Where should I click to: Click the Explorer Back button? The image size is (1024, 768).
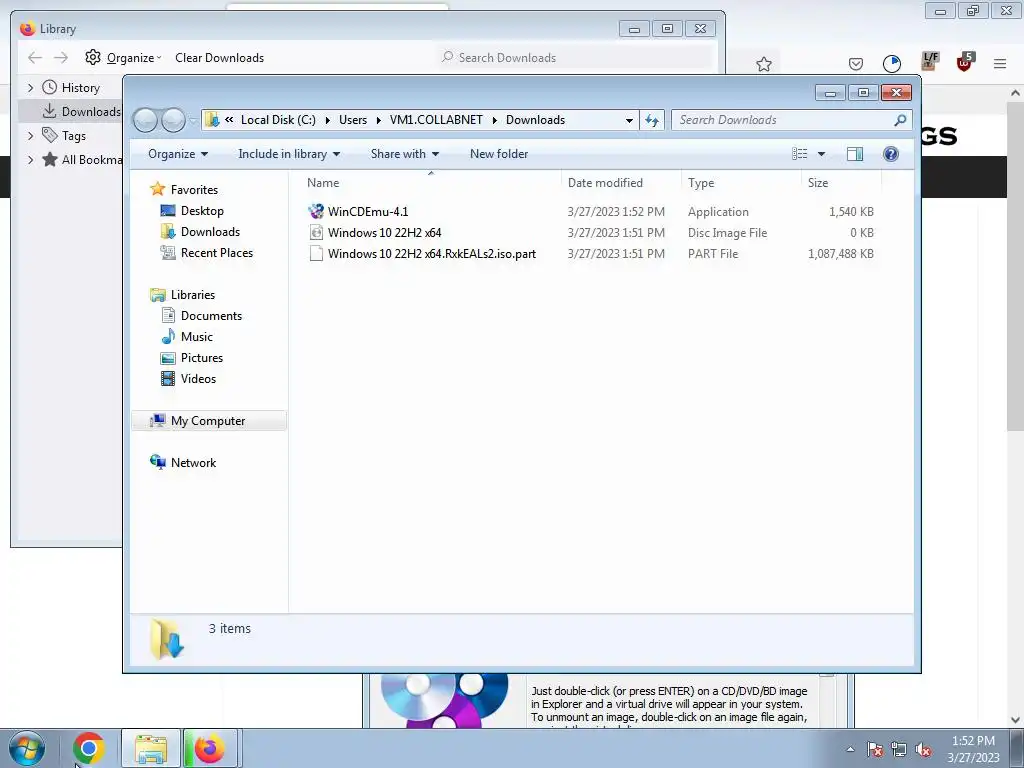[145, 120]
